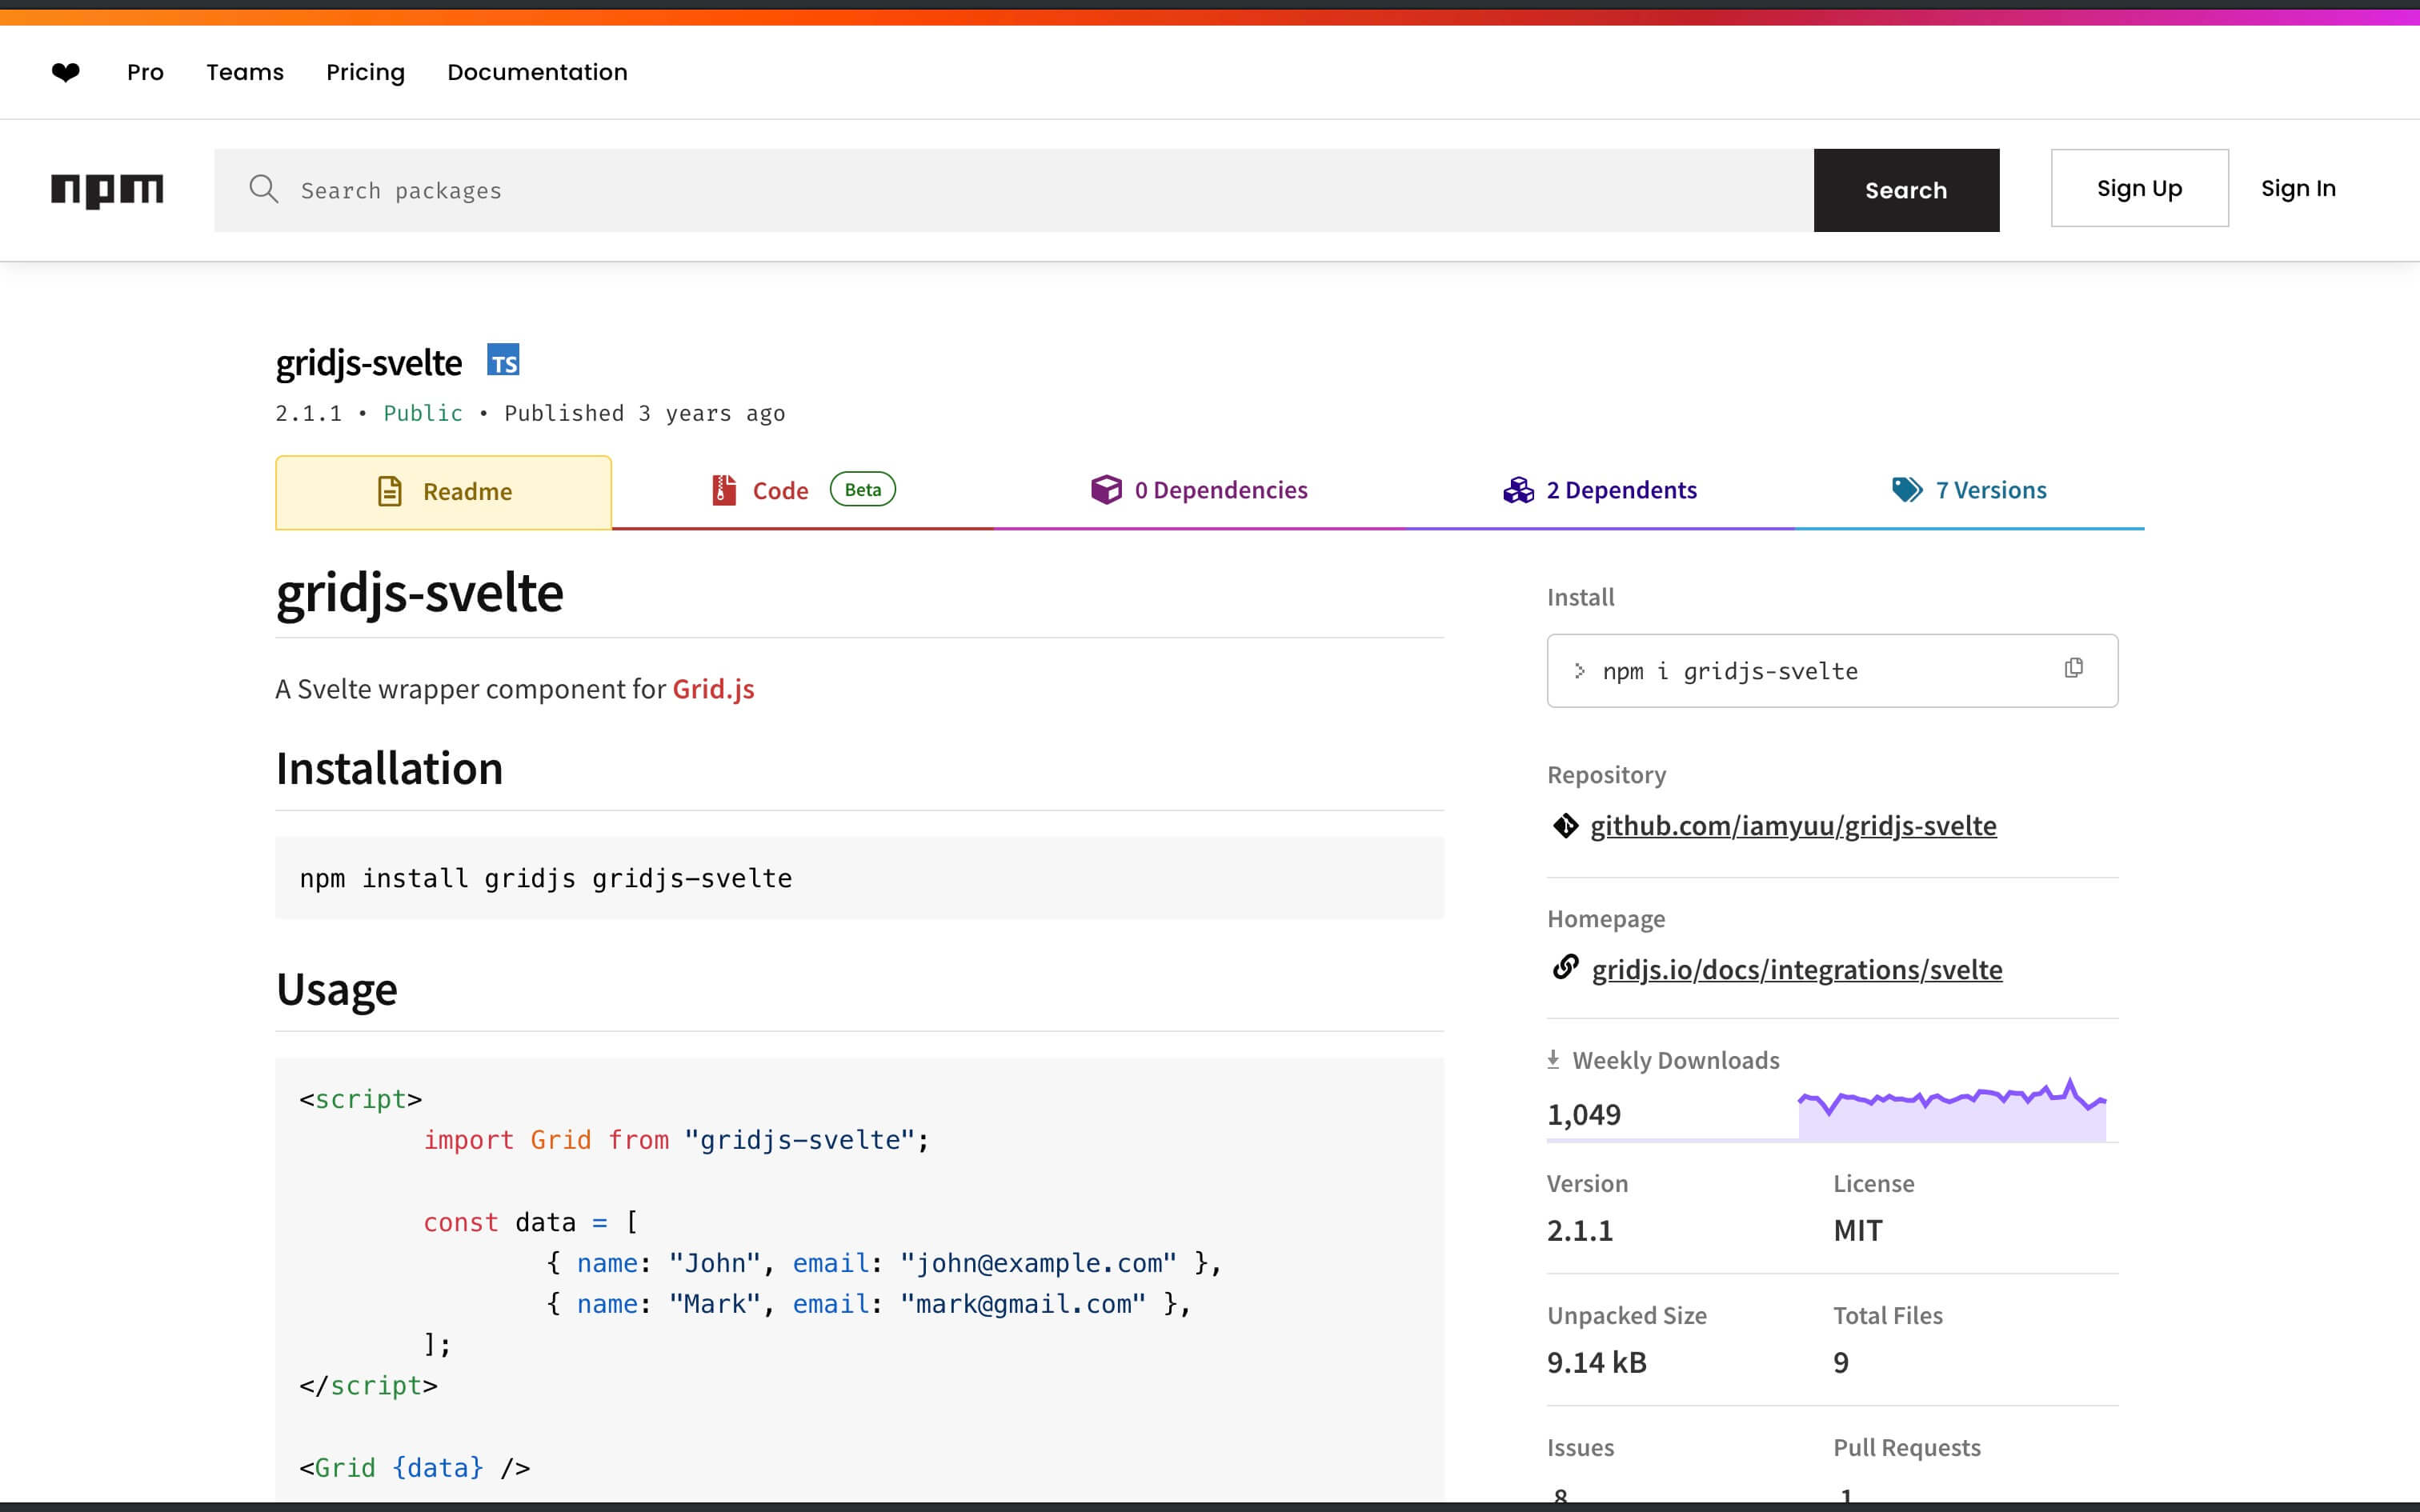Click the document icon on the Readme tab
Viewport: 2420px width, 1512px height.
point(389,490)
